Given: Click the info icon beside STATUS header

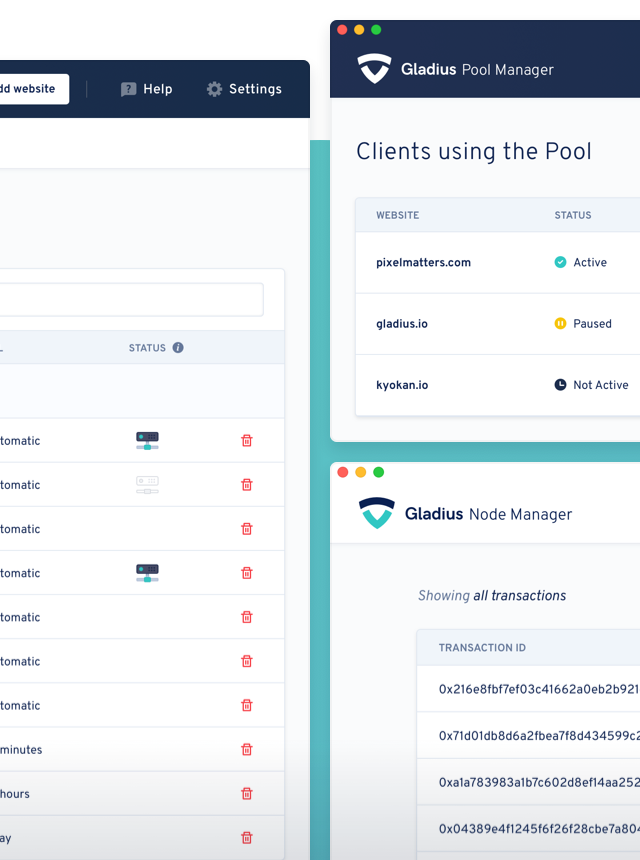Looking at the screenshot, I should point(178,348).
